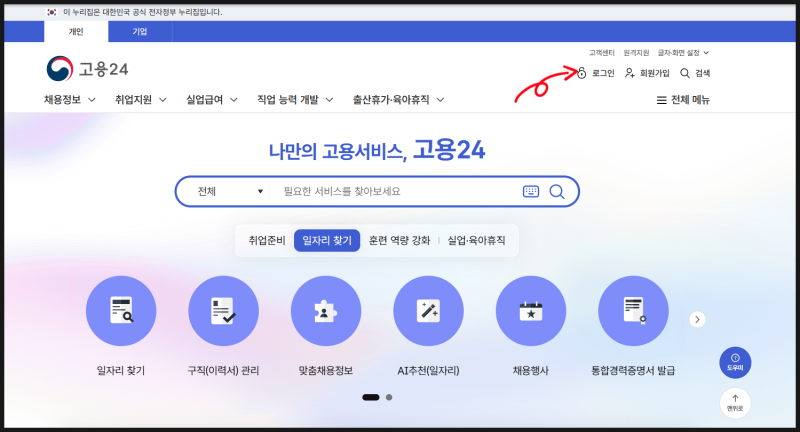
Task: Expand the 실업급여 menu
Action: [212, 100]
